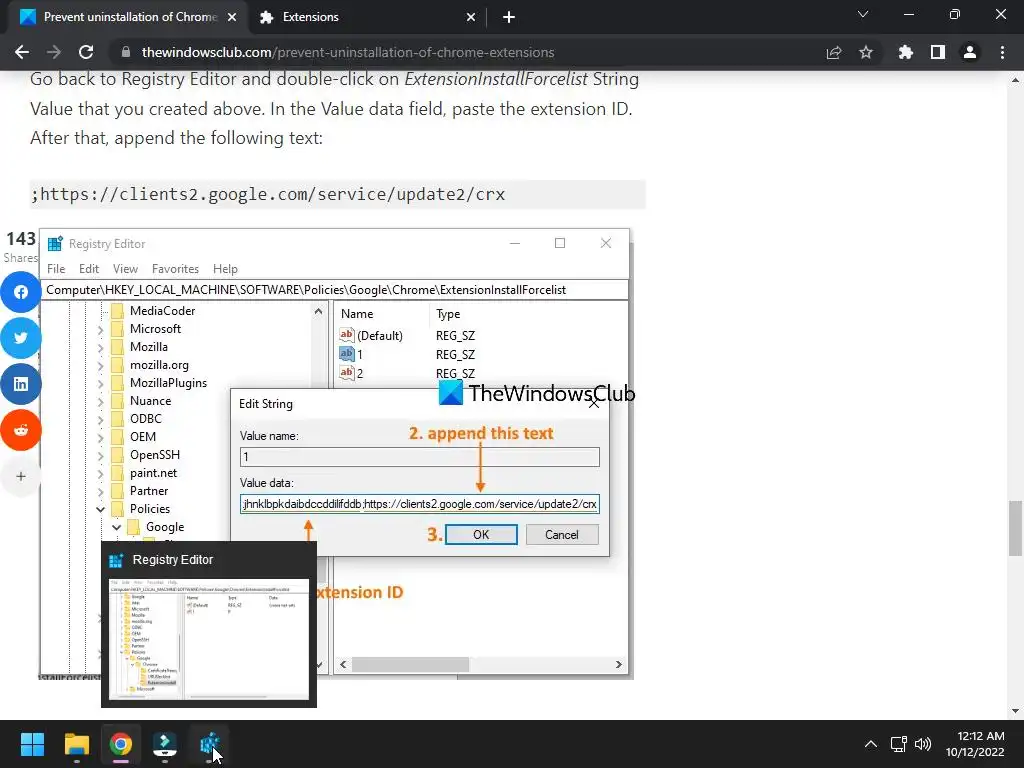Image resolution: width=1024 pixels, height=768 pixels.
Task: Share article on Twitter
Action: click(21, 338)
